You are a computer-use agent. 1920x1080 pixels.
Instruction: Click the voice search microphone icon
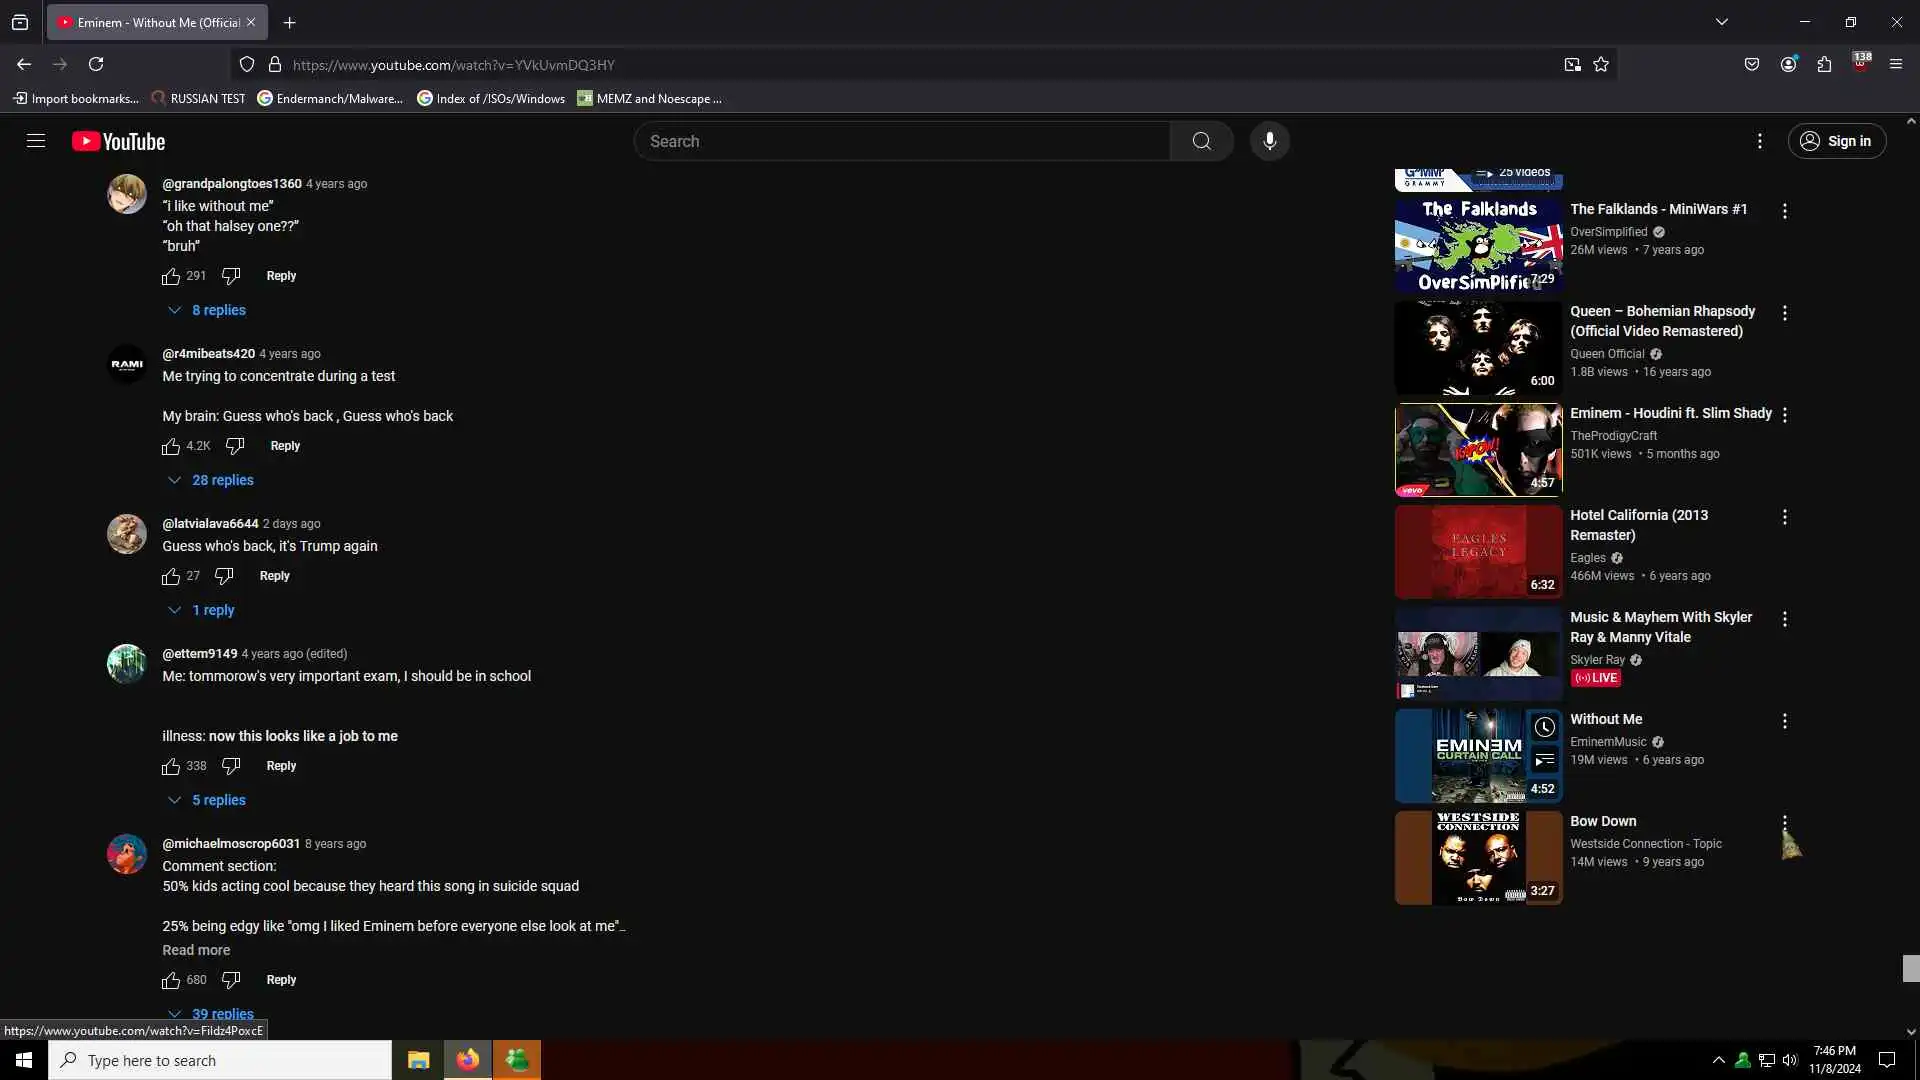pyautogui.click(x=1269, y=141)
